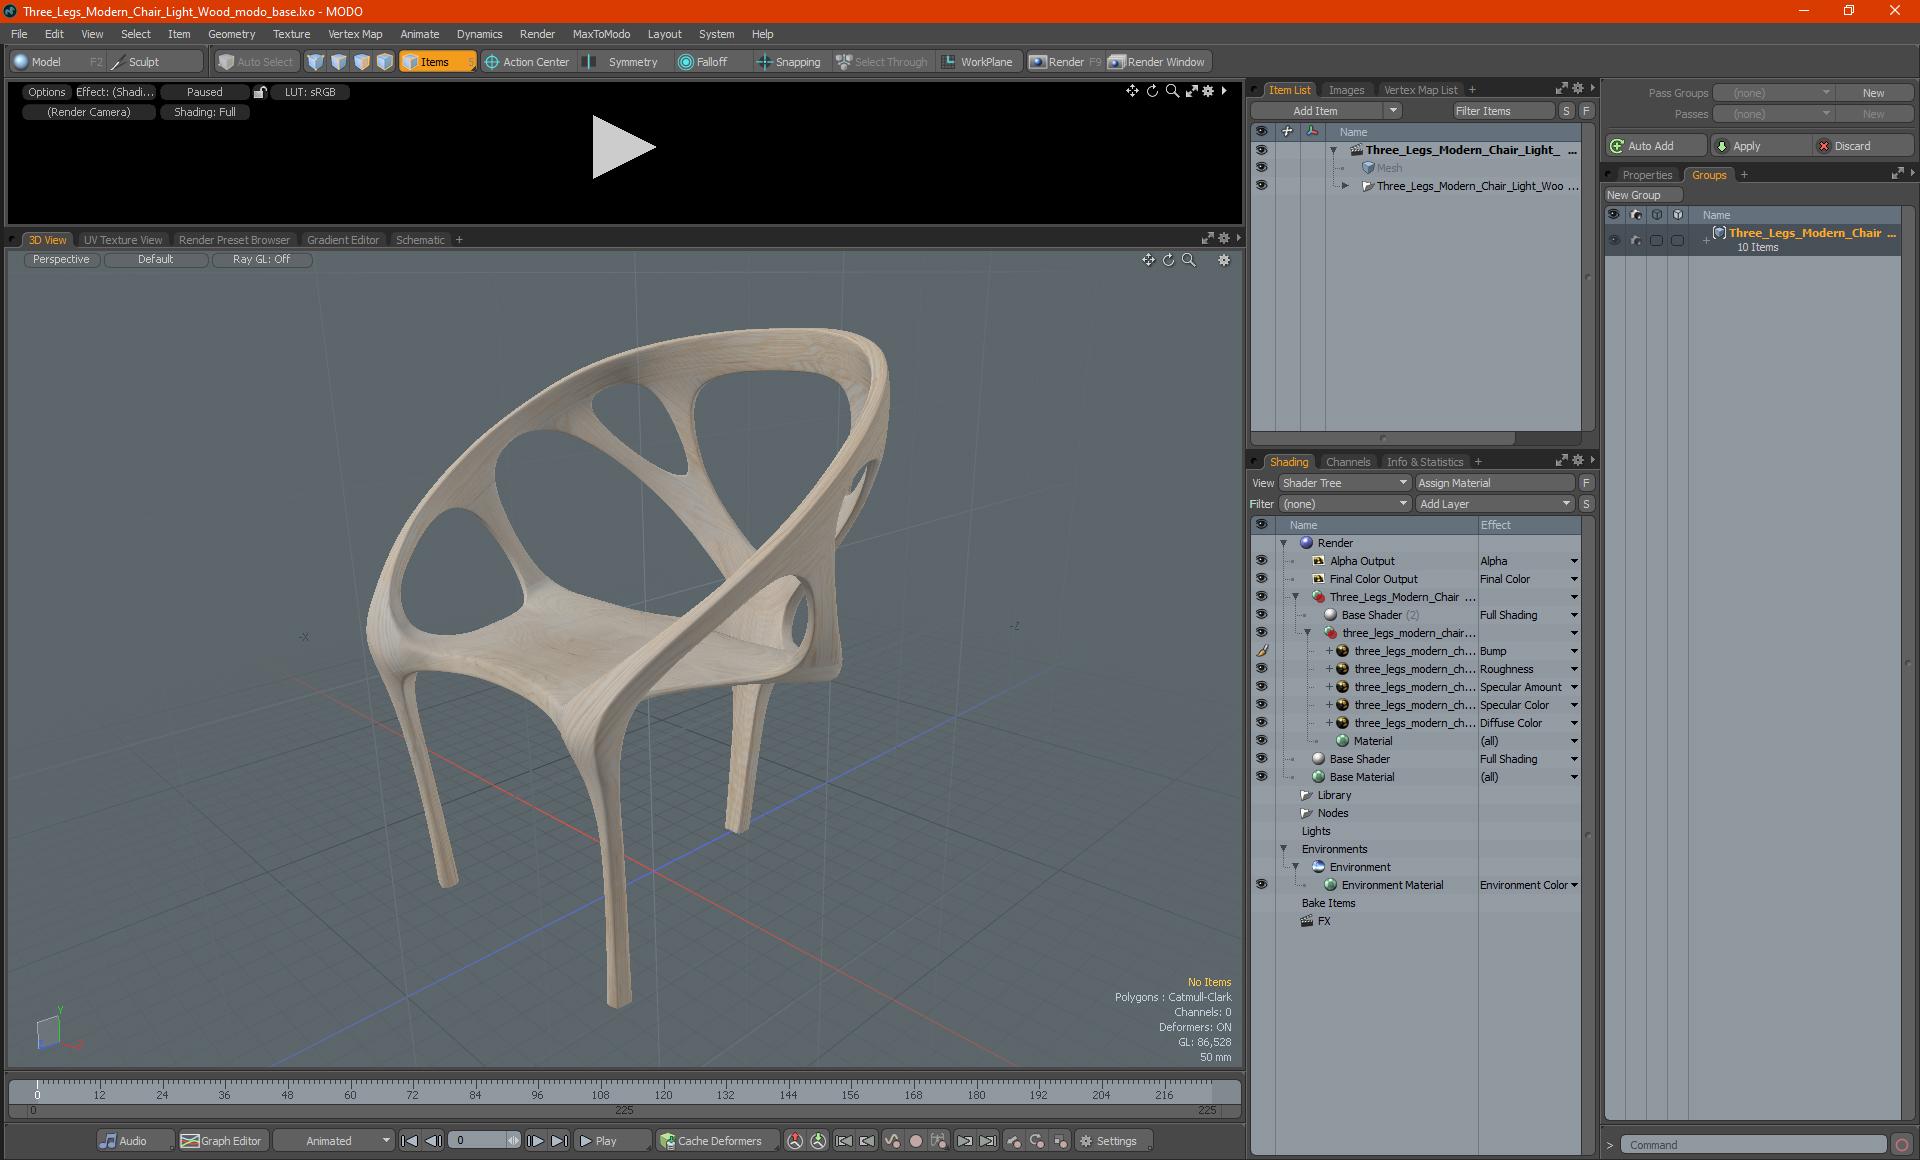The image size is (1920, 1160).
Task: Open the Texture menu
Action: (x=291, y=34)
